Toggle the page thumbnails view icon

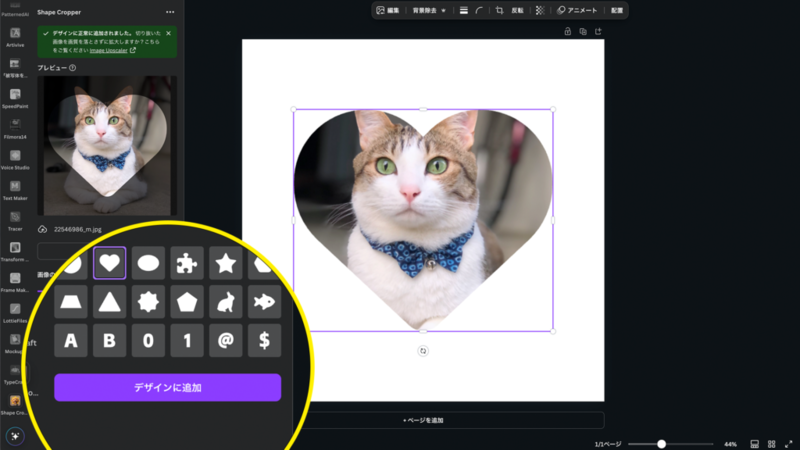point(755,444)
